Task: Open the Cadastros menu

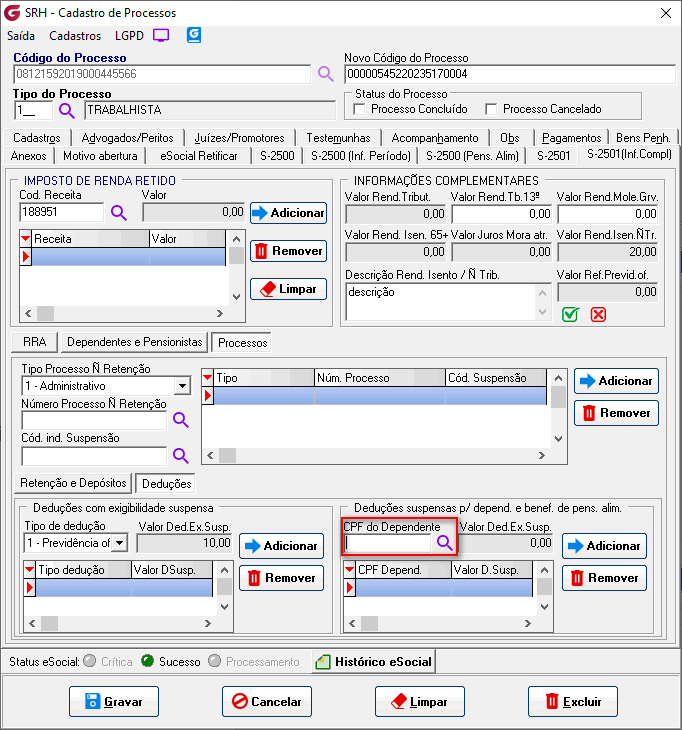Action: [75, 35]
